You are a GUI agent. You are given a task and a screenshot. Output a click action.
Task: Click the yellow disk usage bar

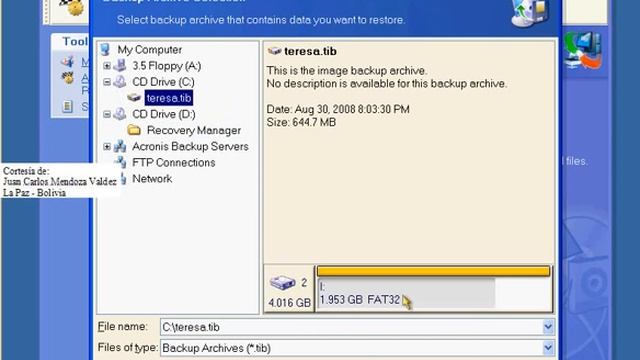tap(433, 271)
